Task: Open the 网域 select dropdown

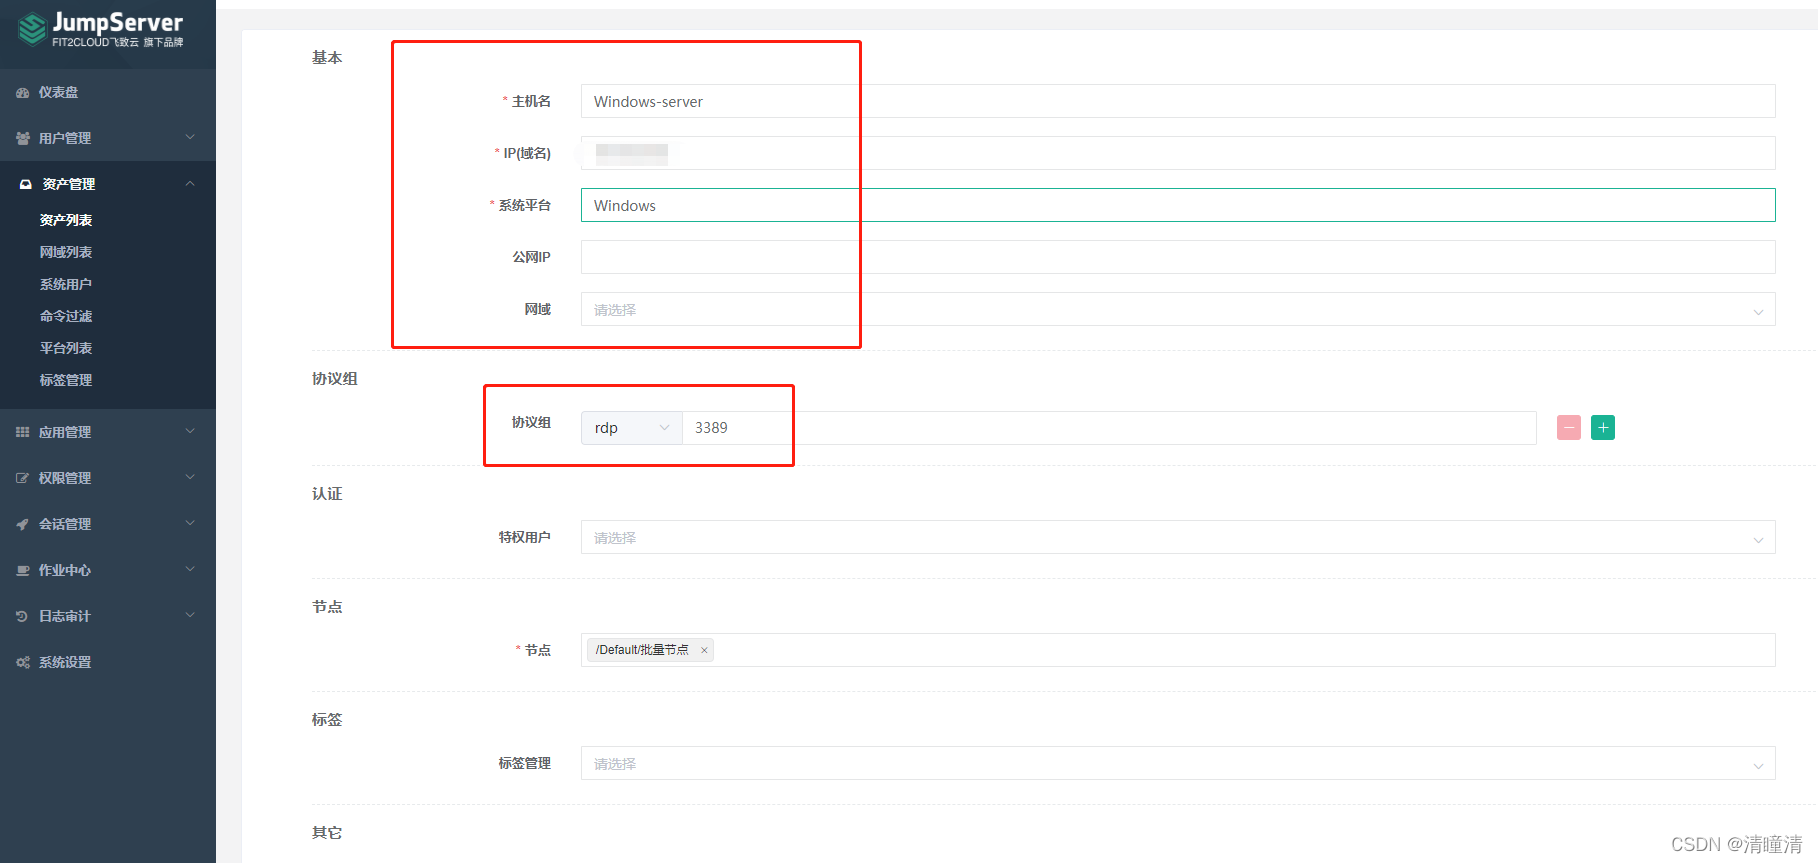Action: [x=1178, y=309]
